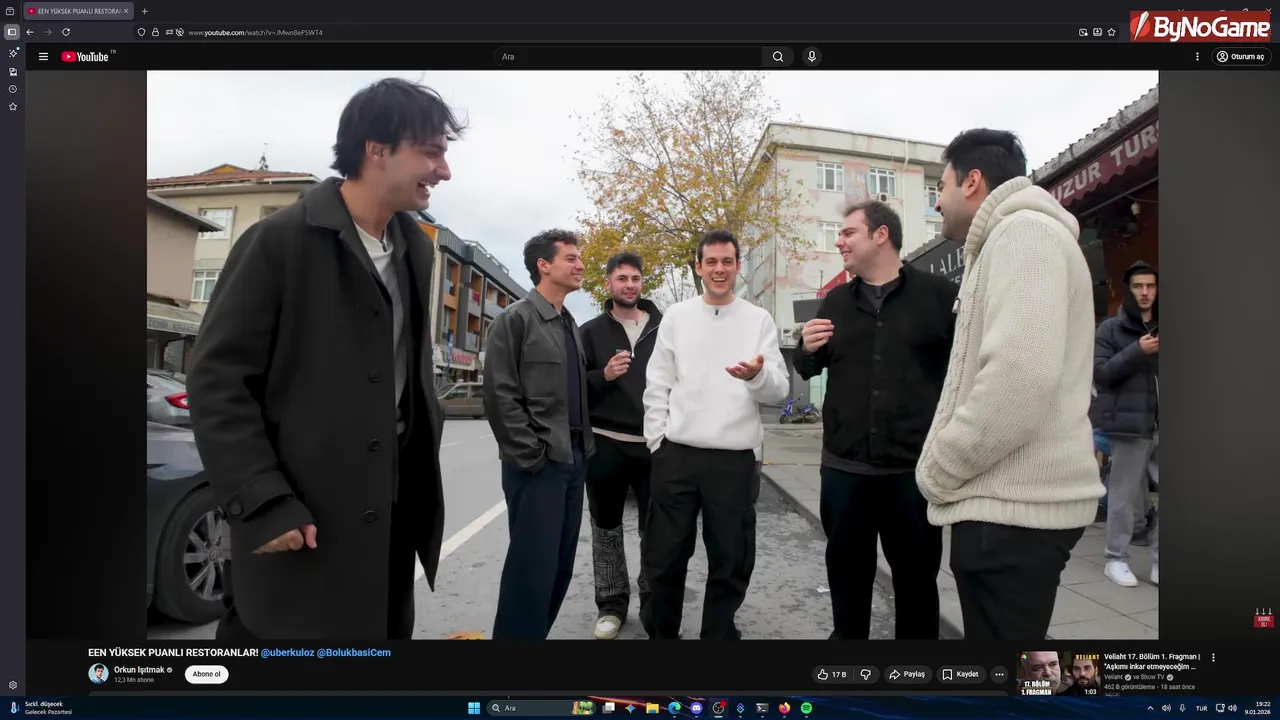Open the @BolukbasiCem channel mention link
Screen dimensions: 1280x720
[x=354, y=652]
